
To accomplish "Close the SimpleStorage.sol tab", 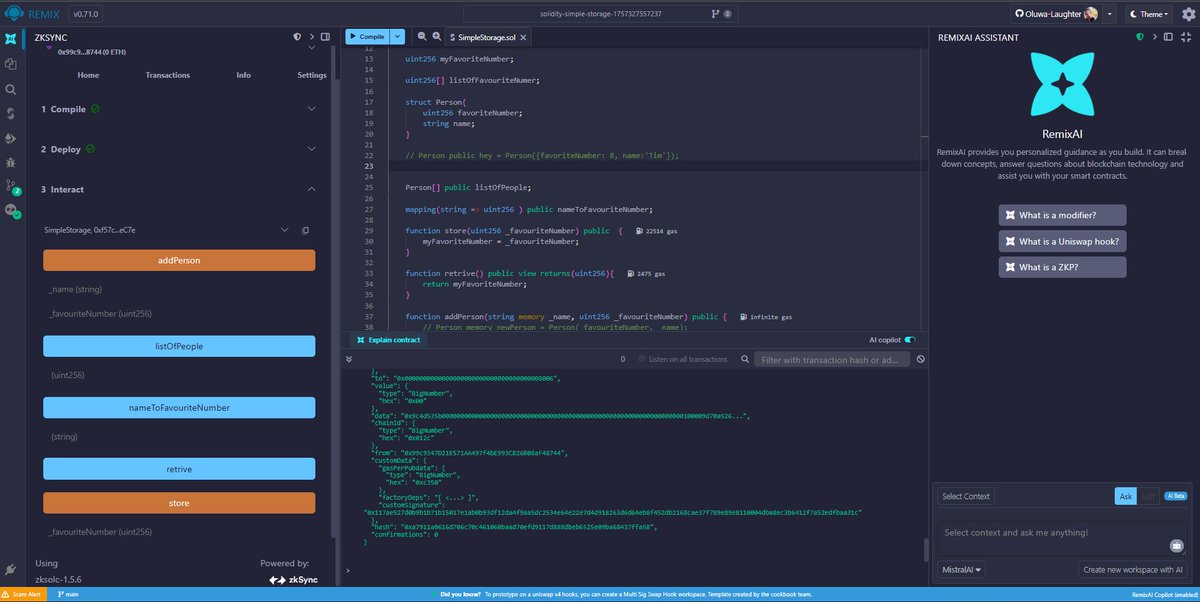I will [x=524, y=37].
